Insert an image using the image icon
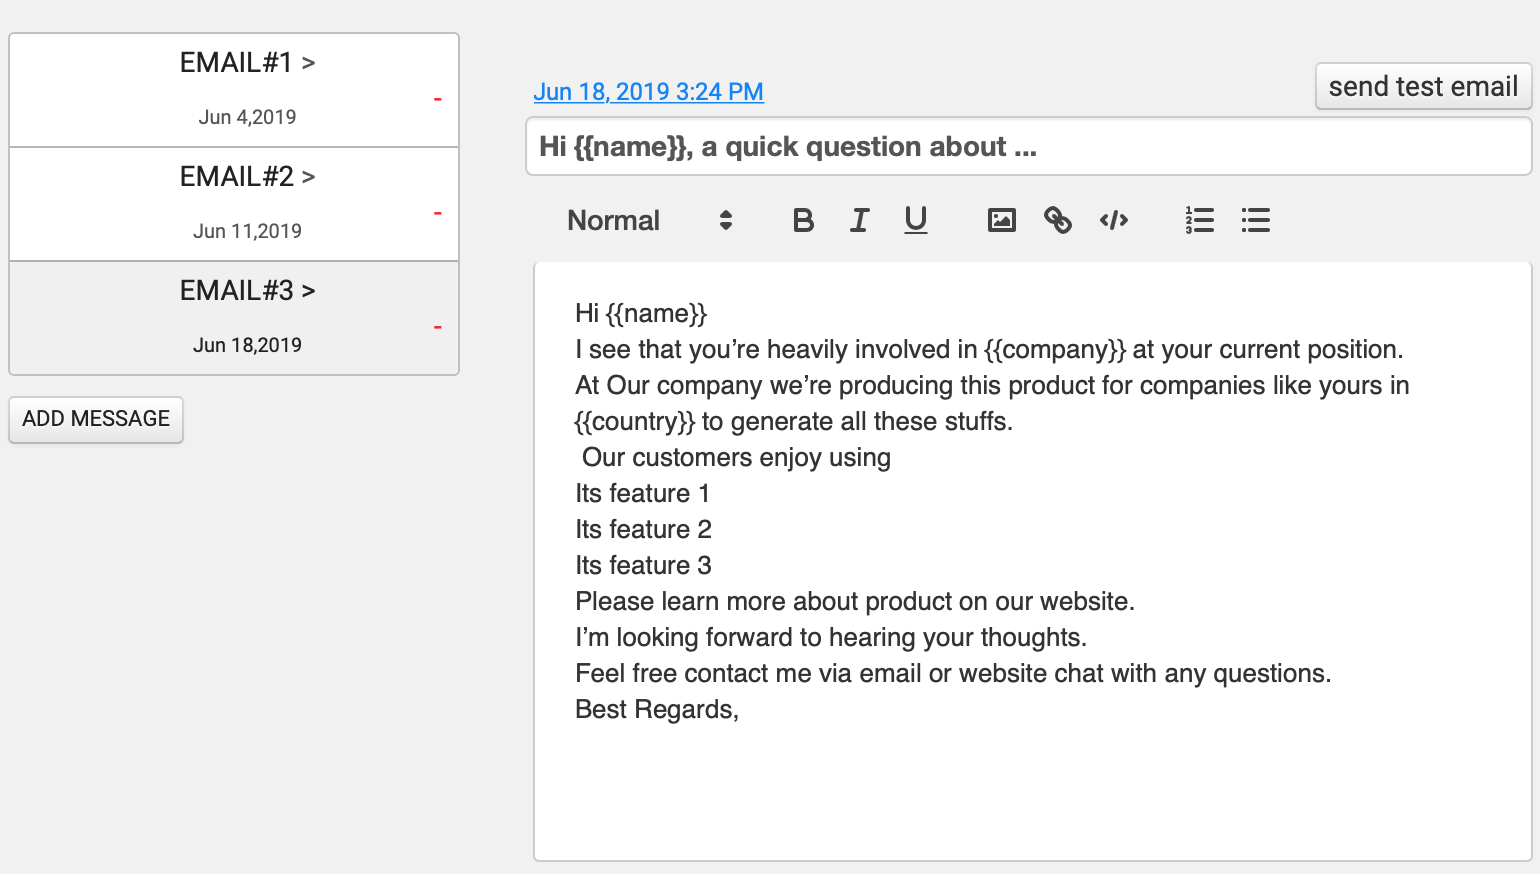 (x=1001, y=220)
